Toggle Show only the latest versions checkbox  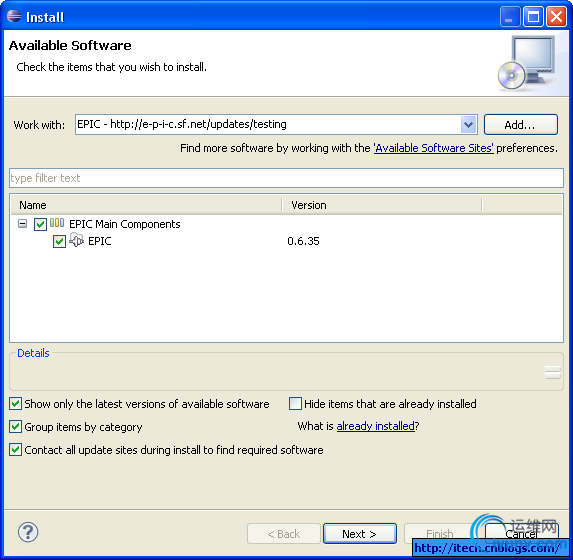pos(15,404)
